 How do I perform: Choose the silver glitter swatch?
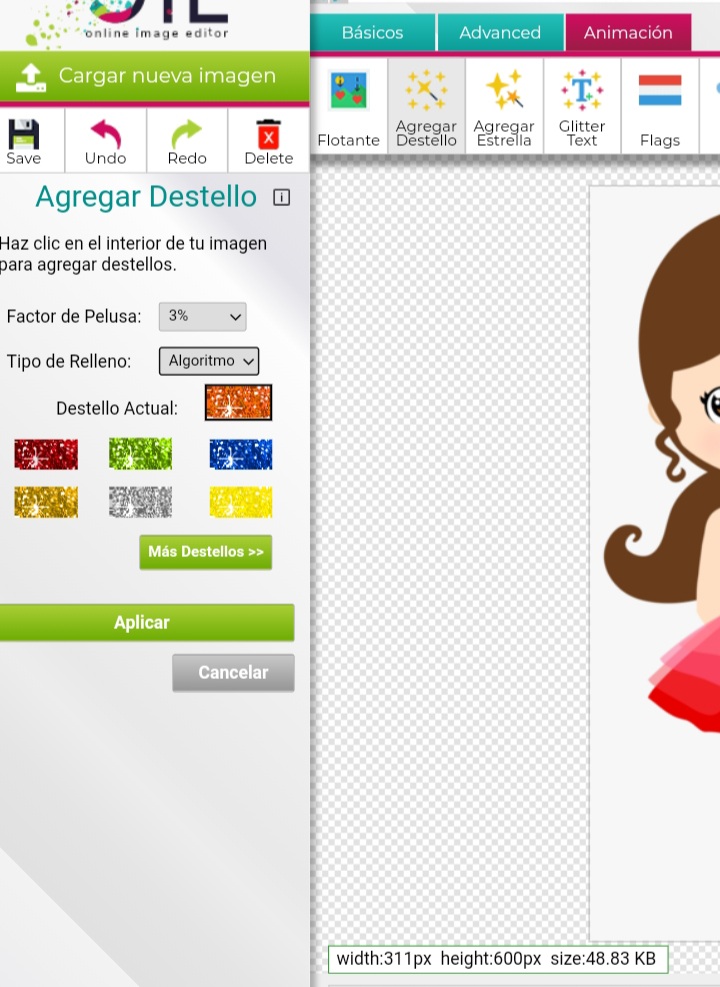click(140, 502)
